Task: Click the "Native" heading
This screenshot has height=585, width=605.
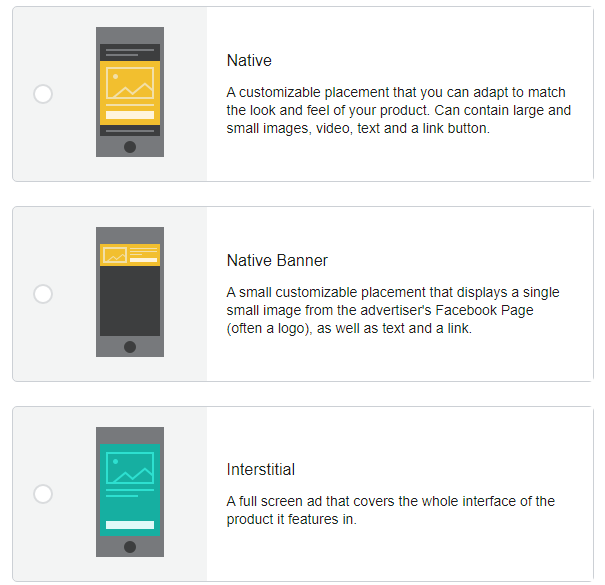Action: coord(249,61)
